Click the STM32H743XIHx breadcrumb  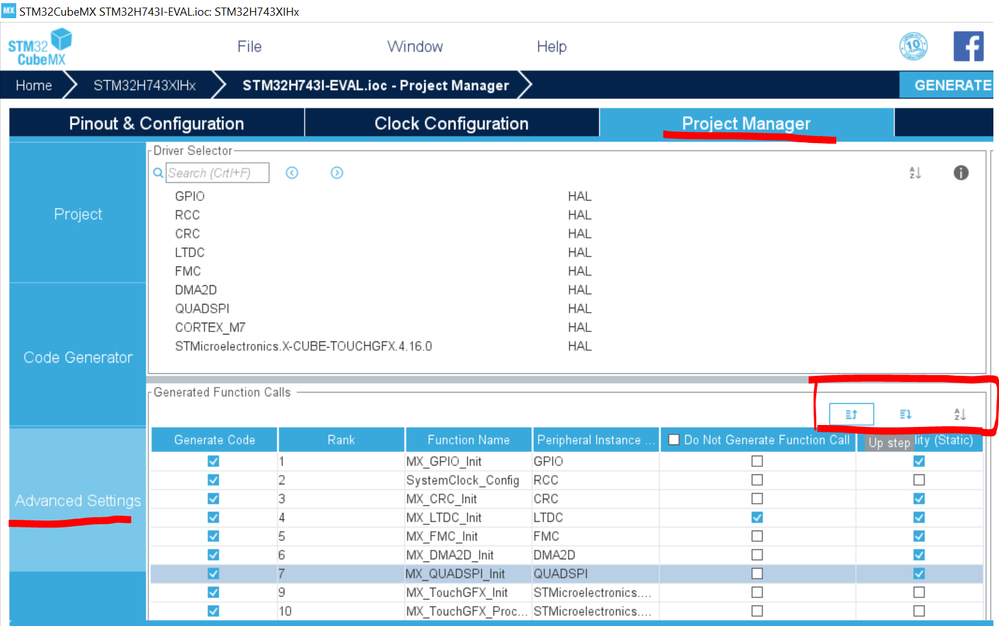click(x=145, y=85)
